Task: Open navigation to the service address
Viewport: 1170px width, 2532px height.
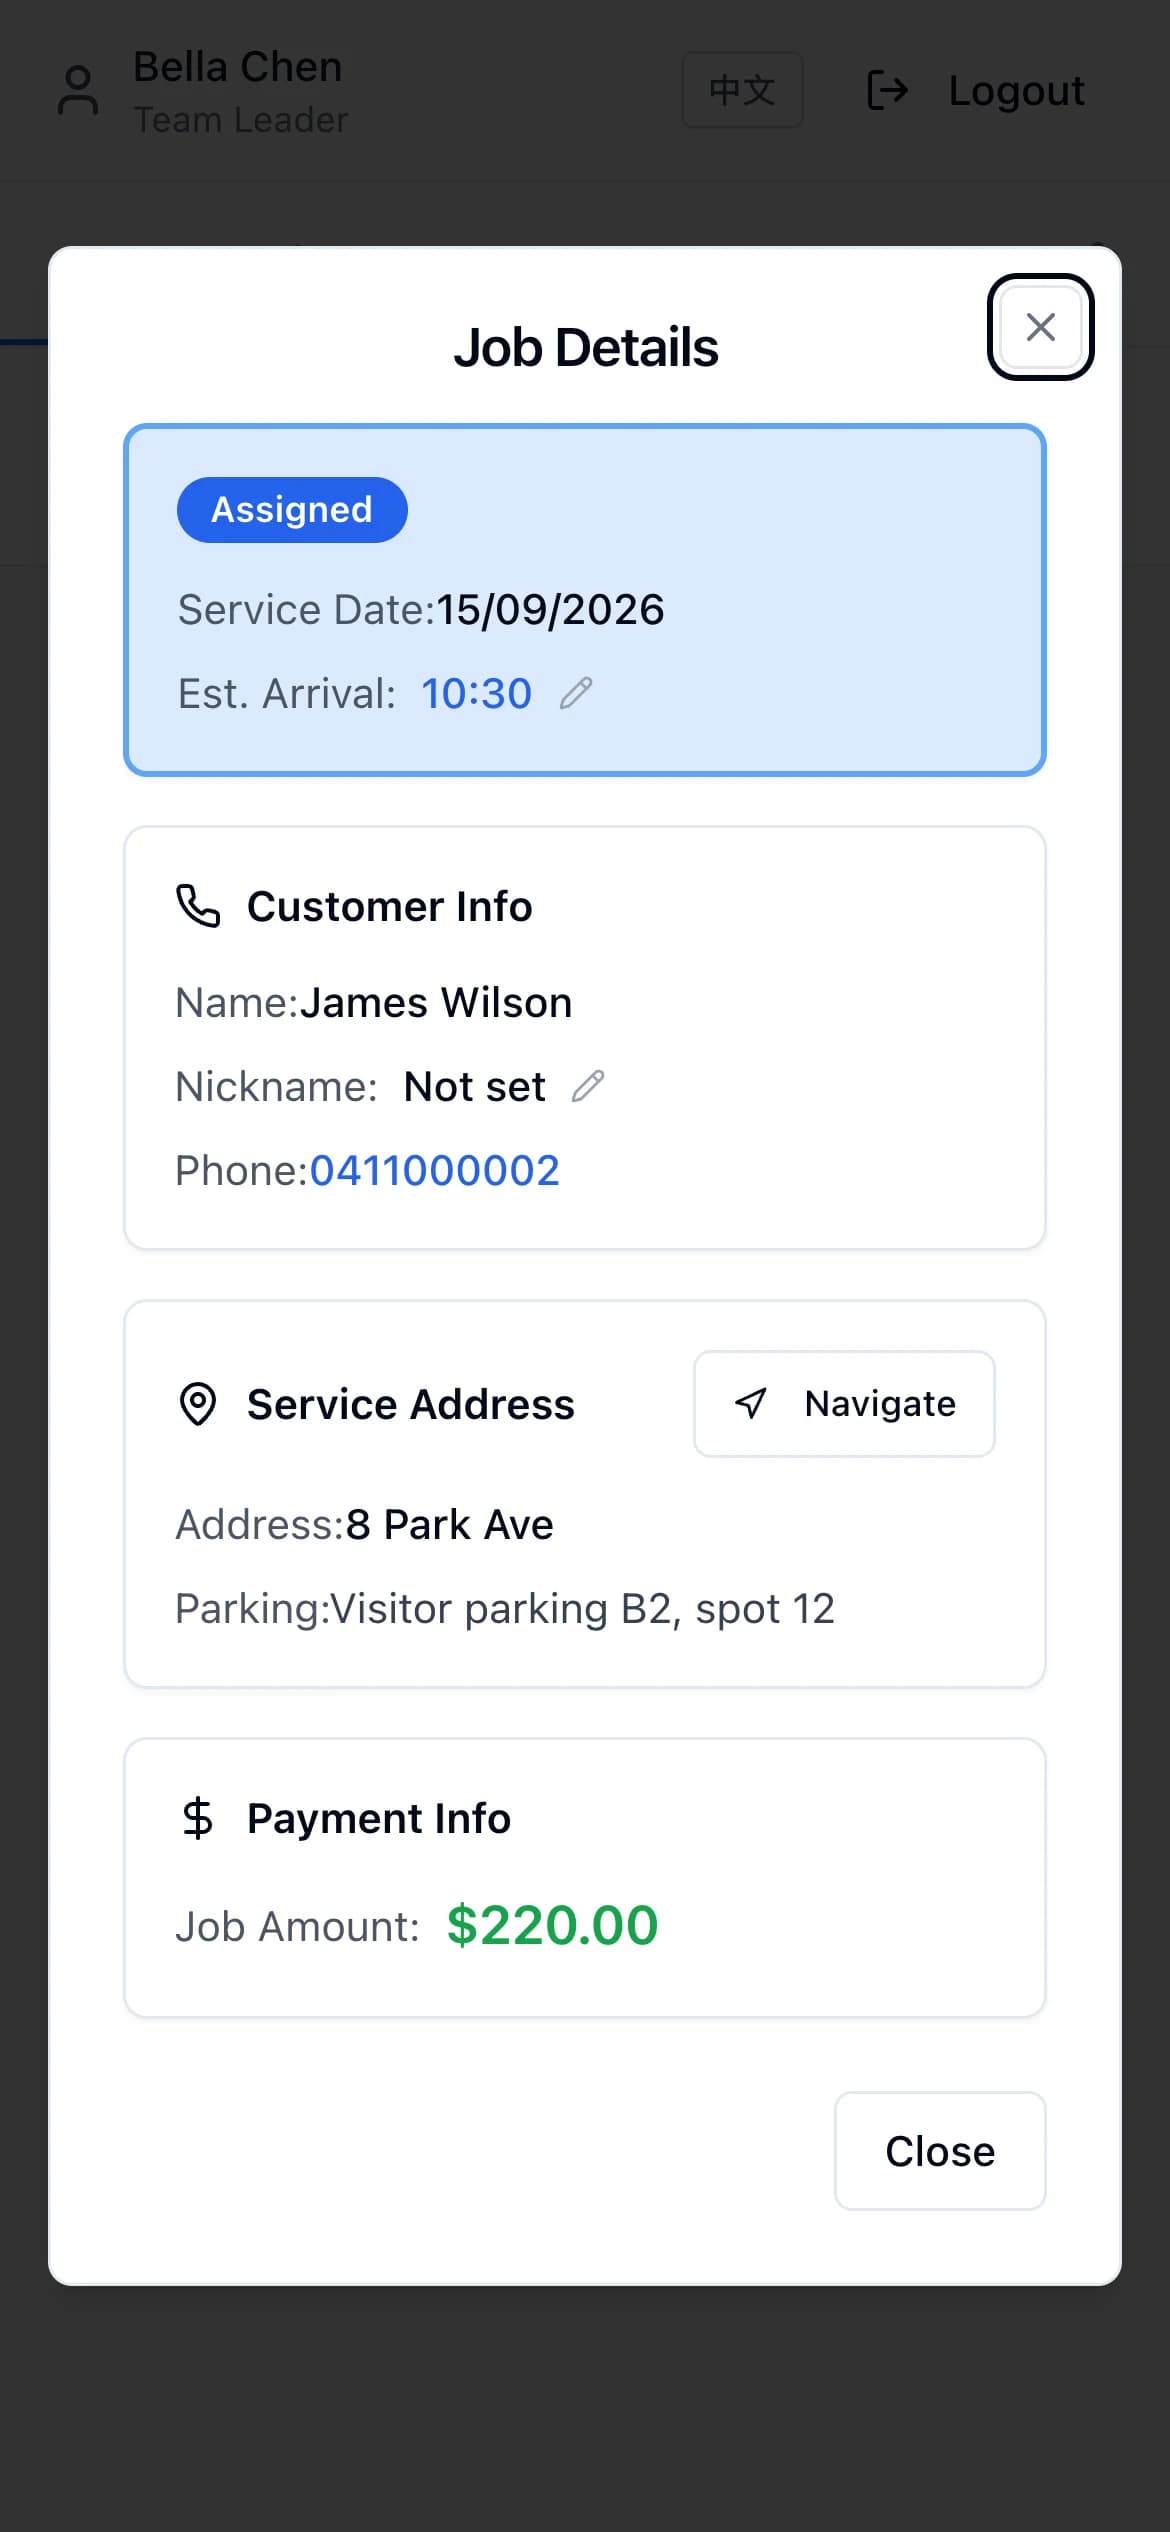Action: tap(844, 1404)
